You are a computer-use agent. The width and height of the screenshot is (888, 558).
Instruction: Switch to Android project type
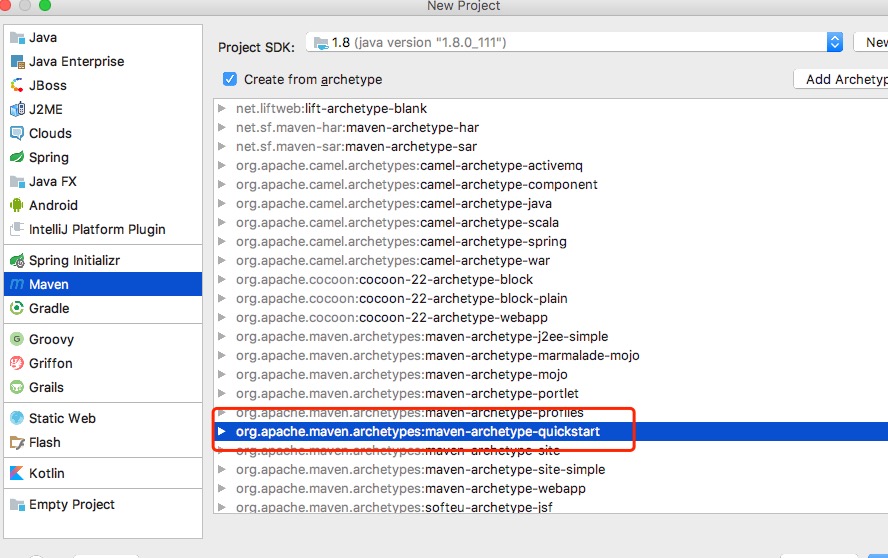103,206
